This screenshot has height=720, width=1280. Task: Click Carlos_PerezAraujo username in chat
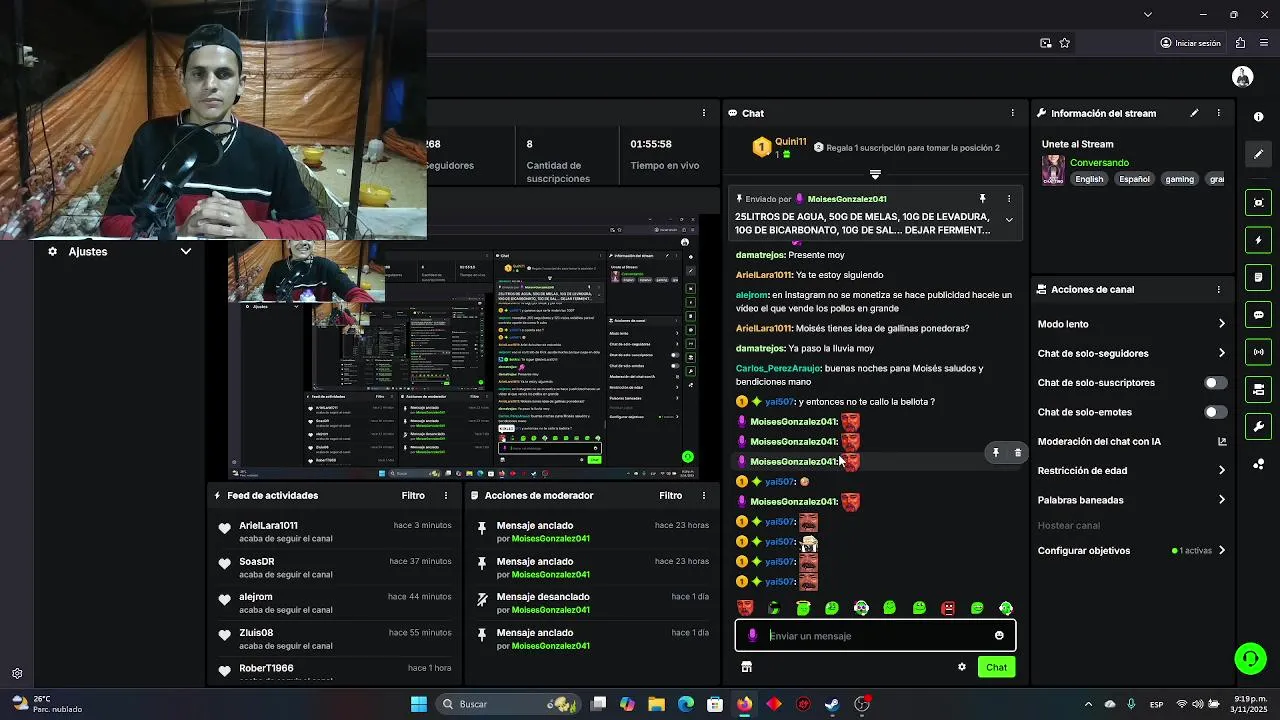tap(778, 368)
